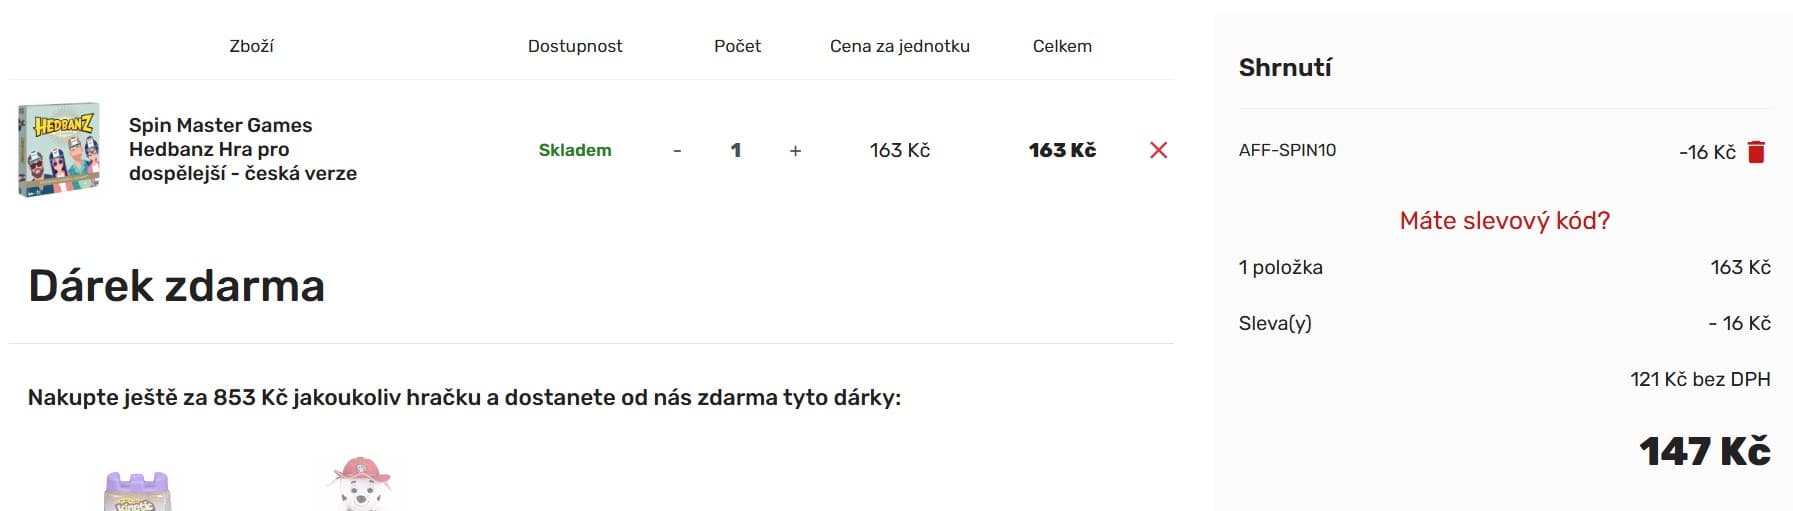The width and height of the screenshot is (1793, 511).
Task: Click the Dárek zdarma heading
Action: pos(176,286)
